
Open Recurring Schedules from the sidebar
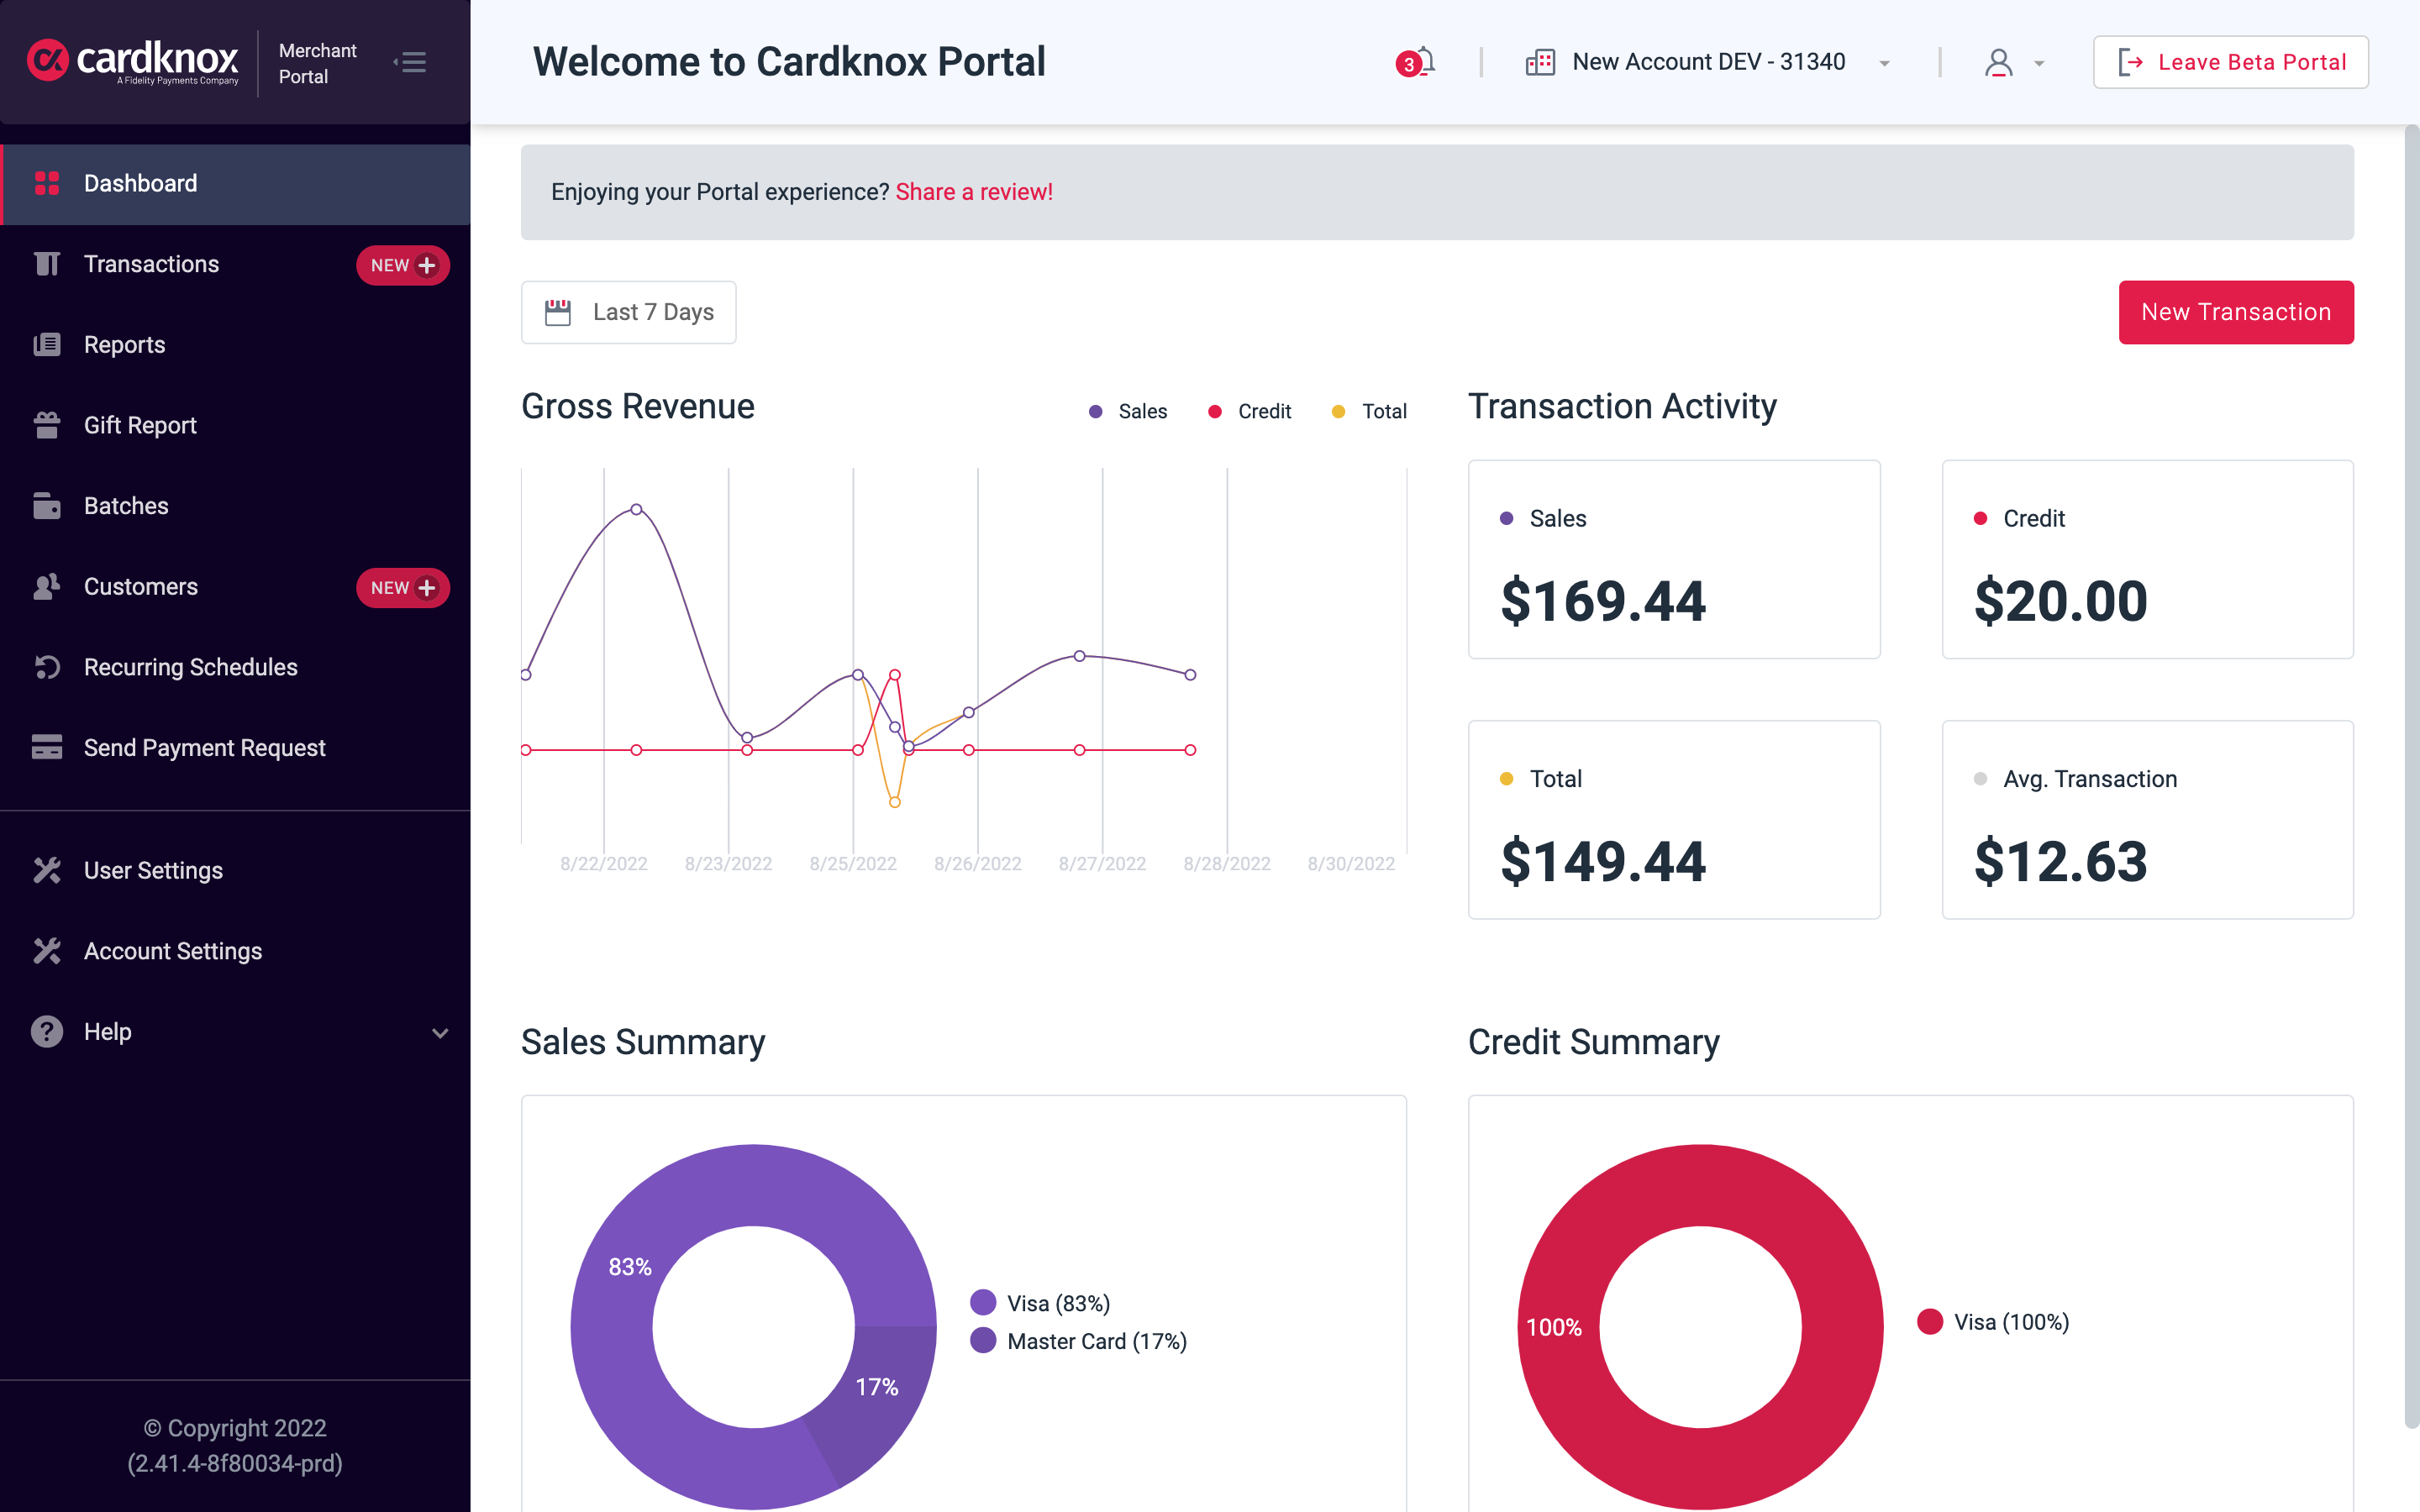tap(190, 667)
